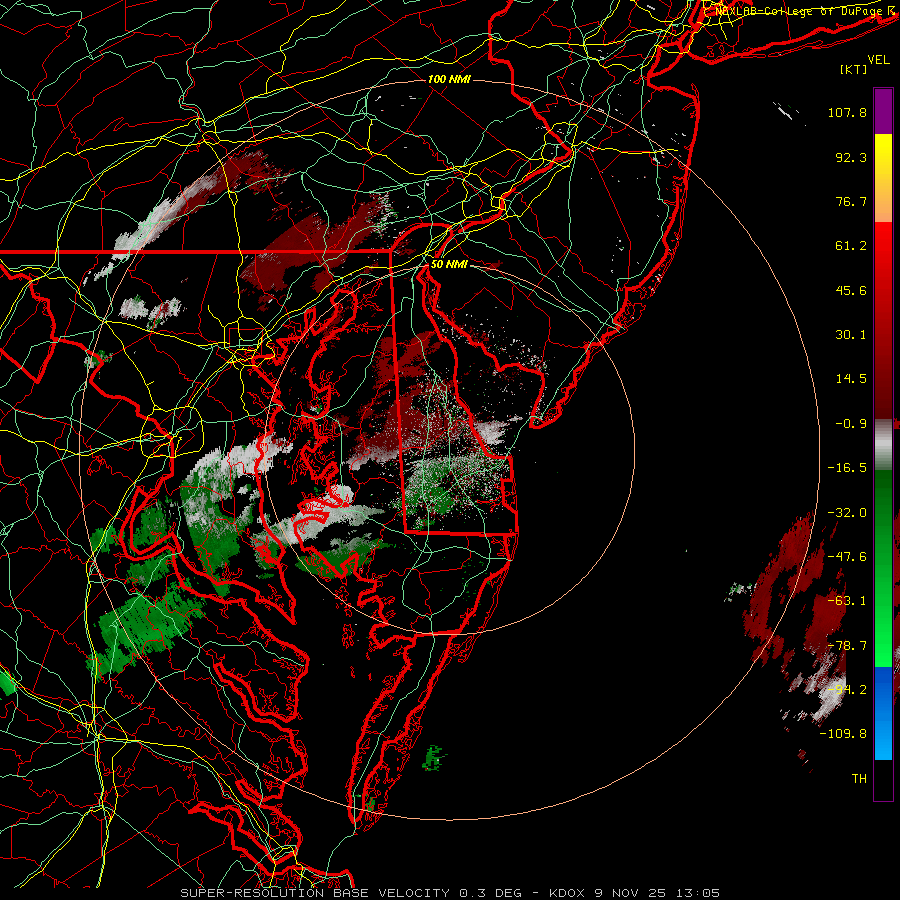Click the -109.8 velocity scale value
This screenshot has height=900, width=900.
(x=843, y=734)
